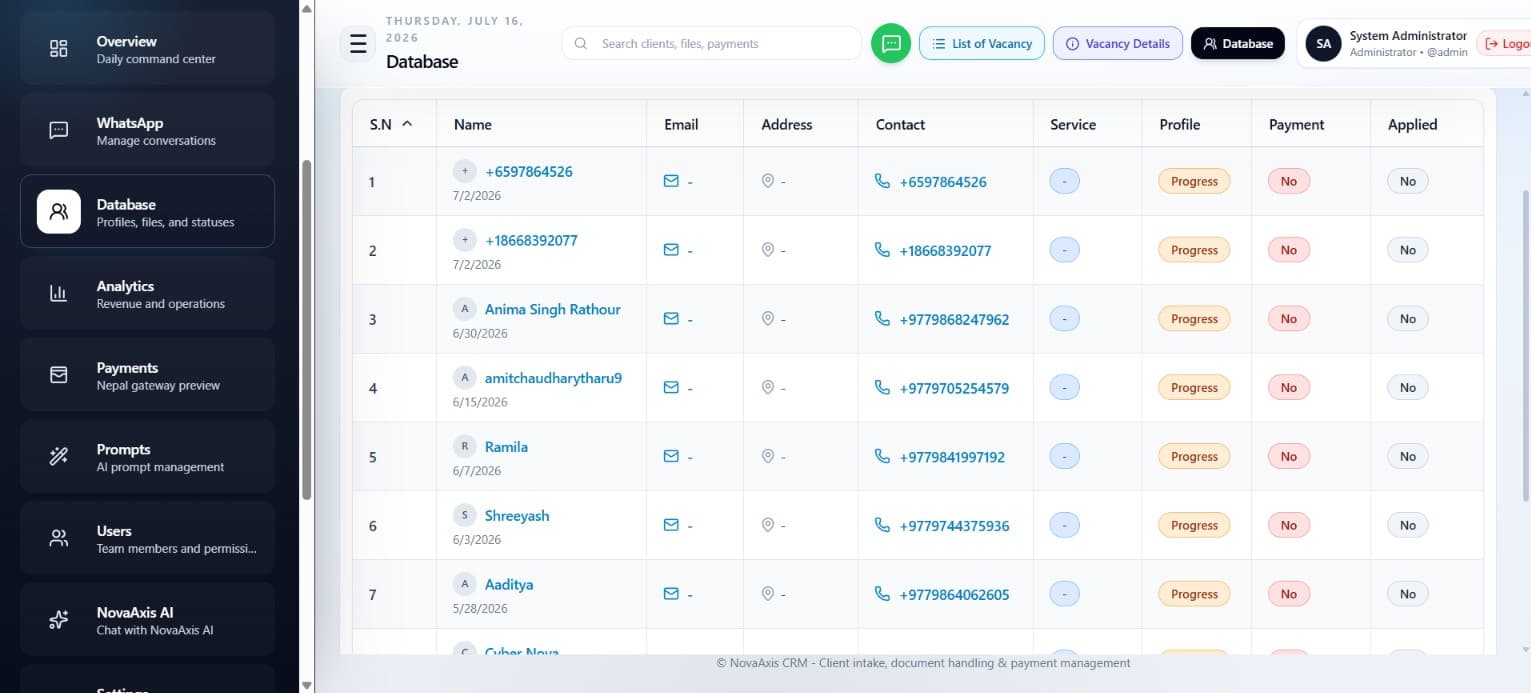Image resolution: width=1531 pixels, height=693 pixels.
Task: Click address pin icon in Shreeyash's row
Action: click(768, 525)
